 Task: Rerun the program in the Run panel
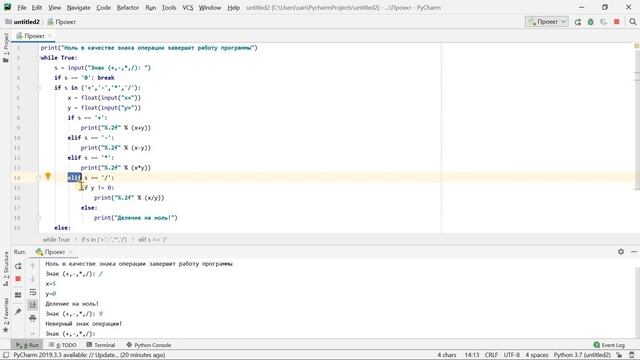[x=18, y=266]
